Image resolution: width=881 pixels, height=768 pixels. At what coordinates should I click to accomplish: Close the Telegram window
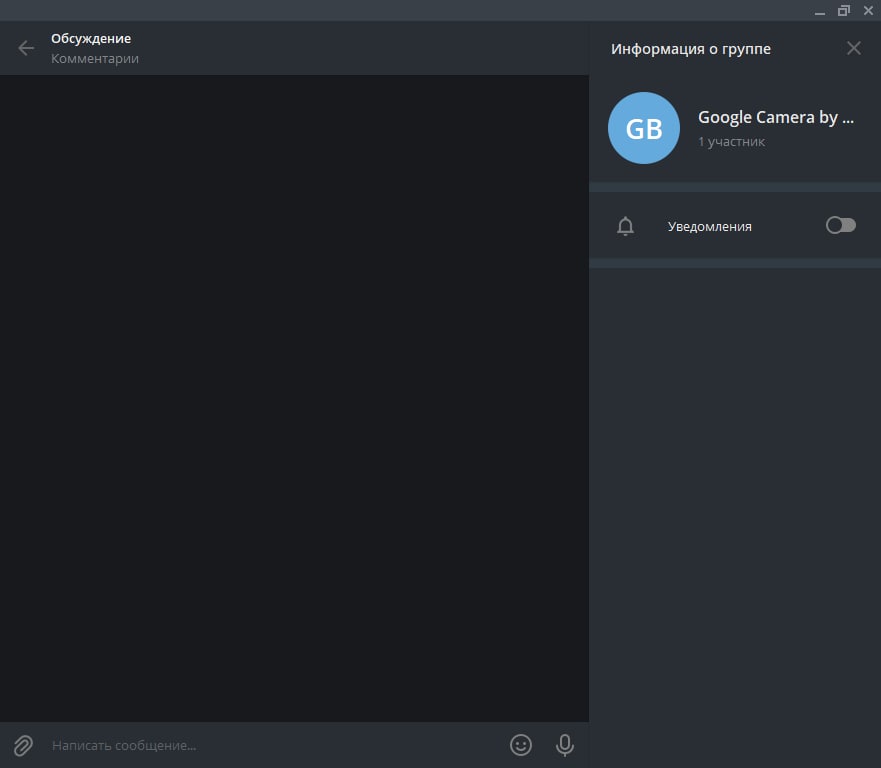tap(868, 11)
